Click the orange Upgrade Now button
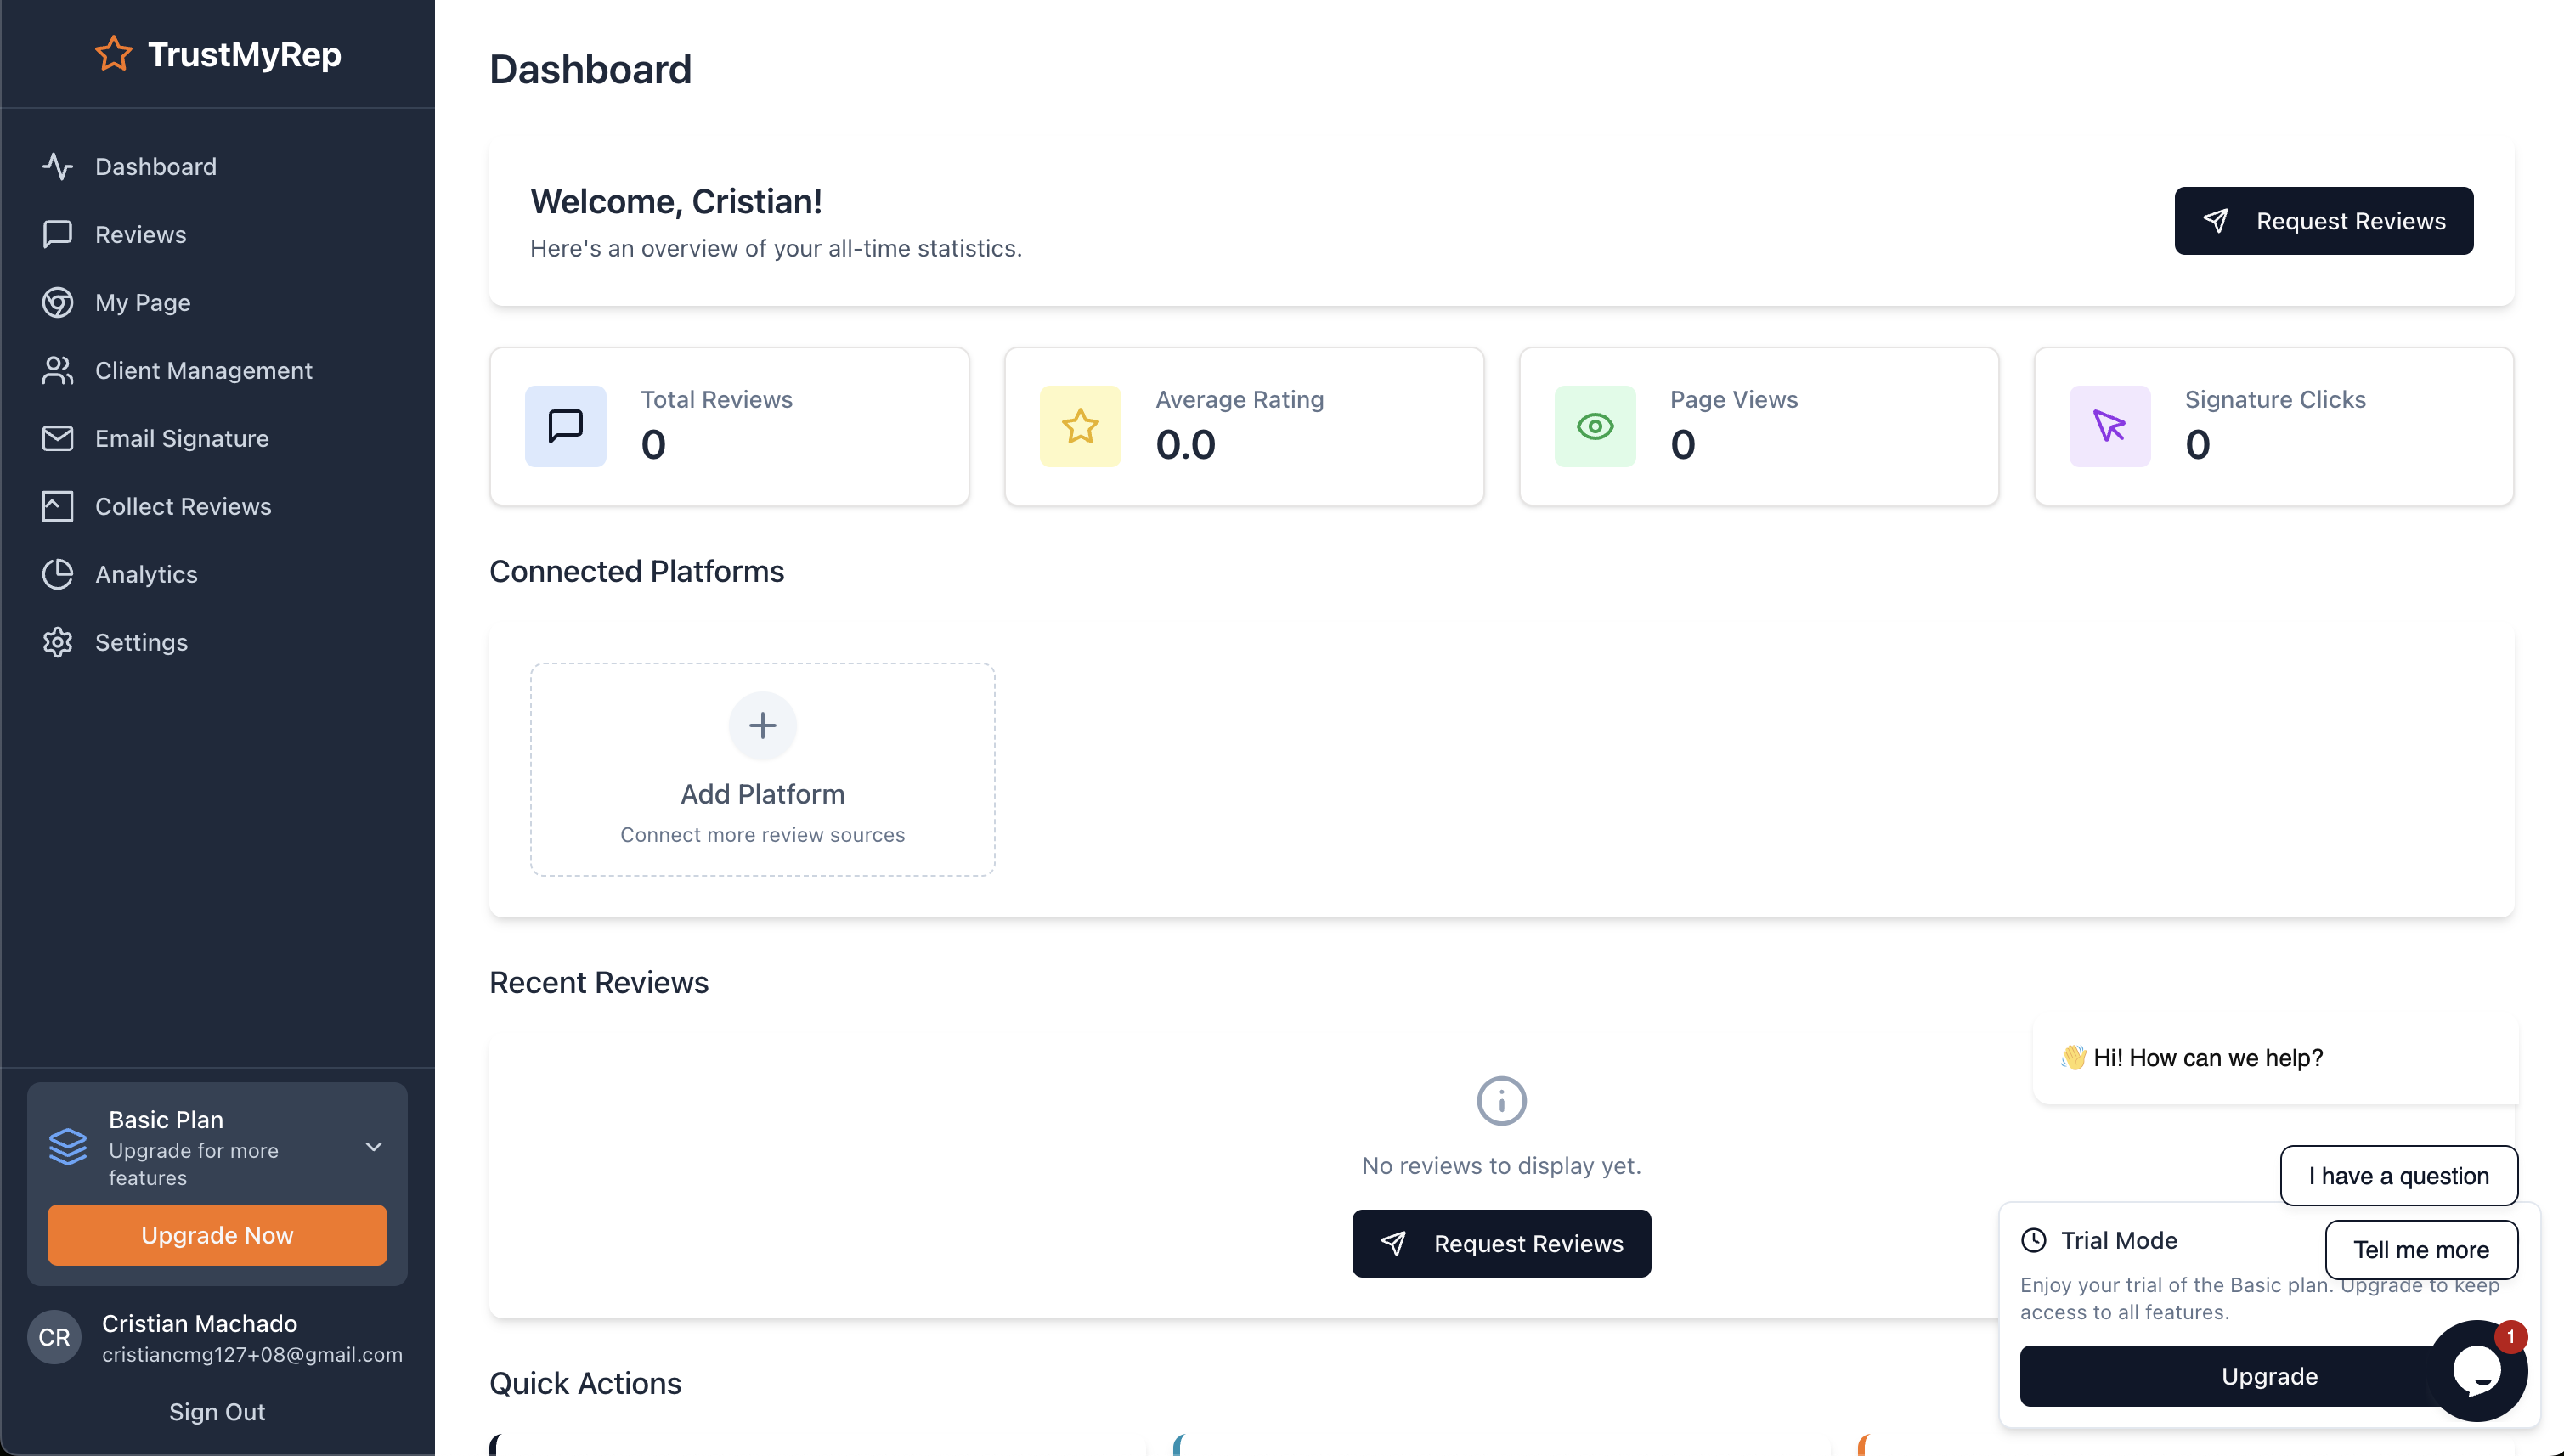The image size is (2564, 1456). 217,1235
